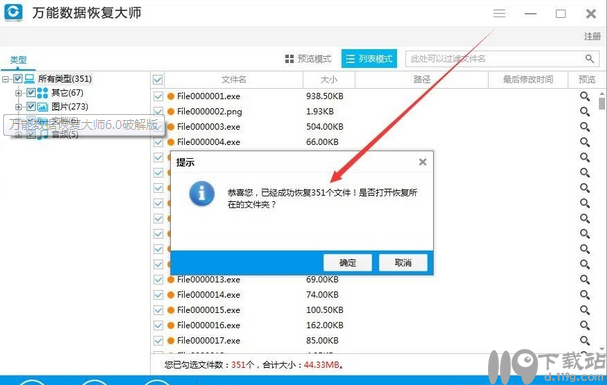
Task: Click the 注册 link
Action: point(592,36)
